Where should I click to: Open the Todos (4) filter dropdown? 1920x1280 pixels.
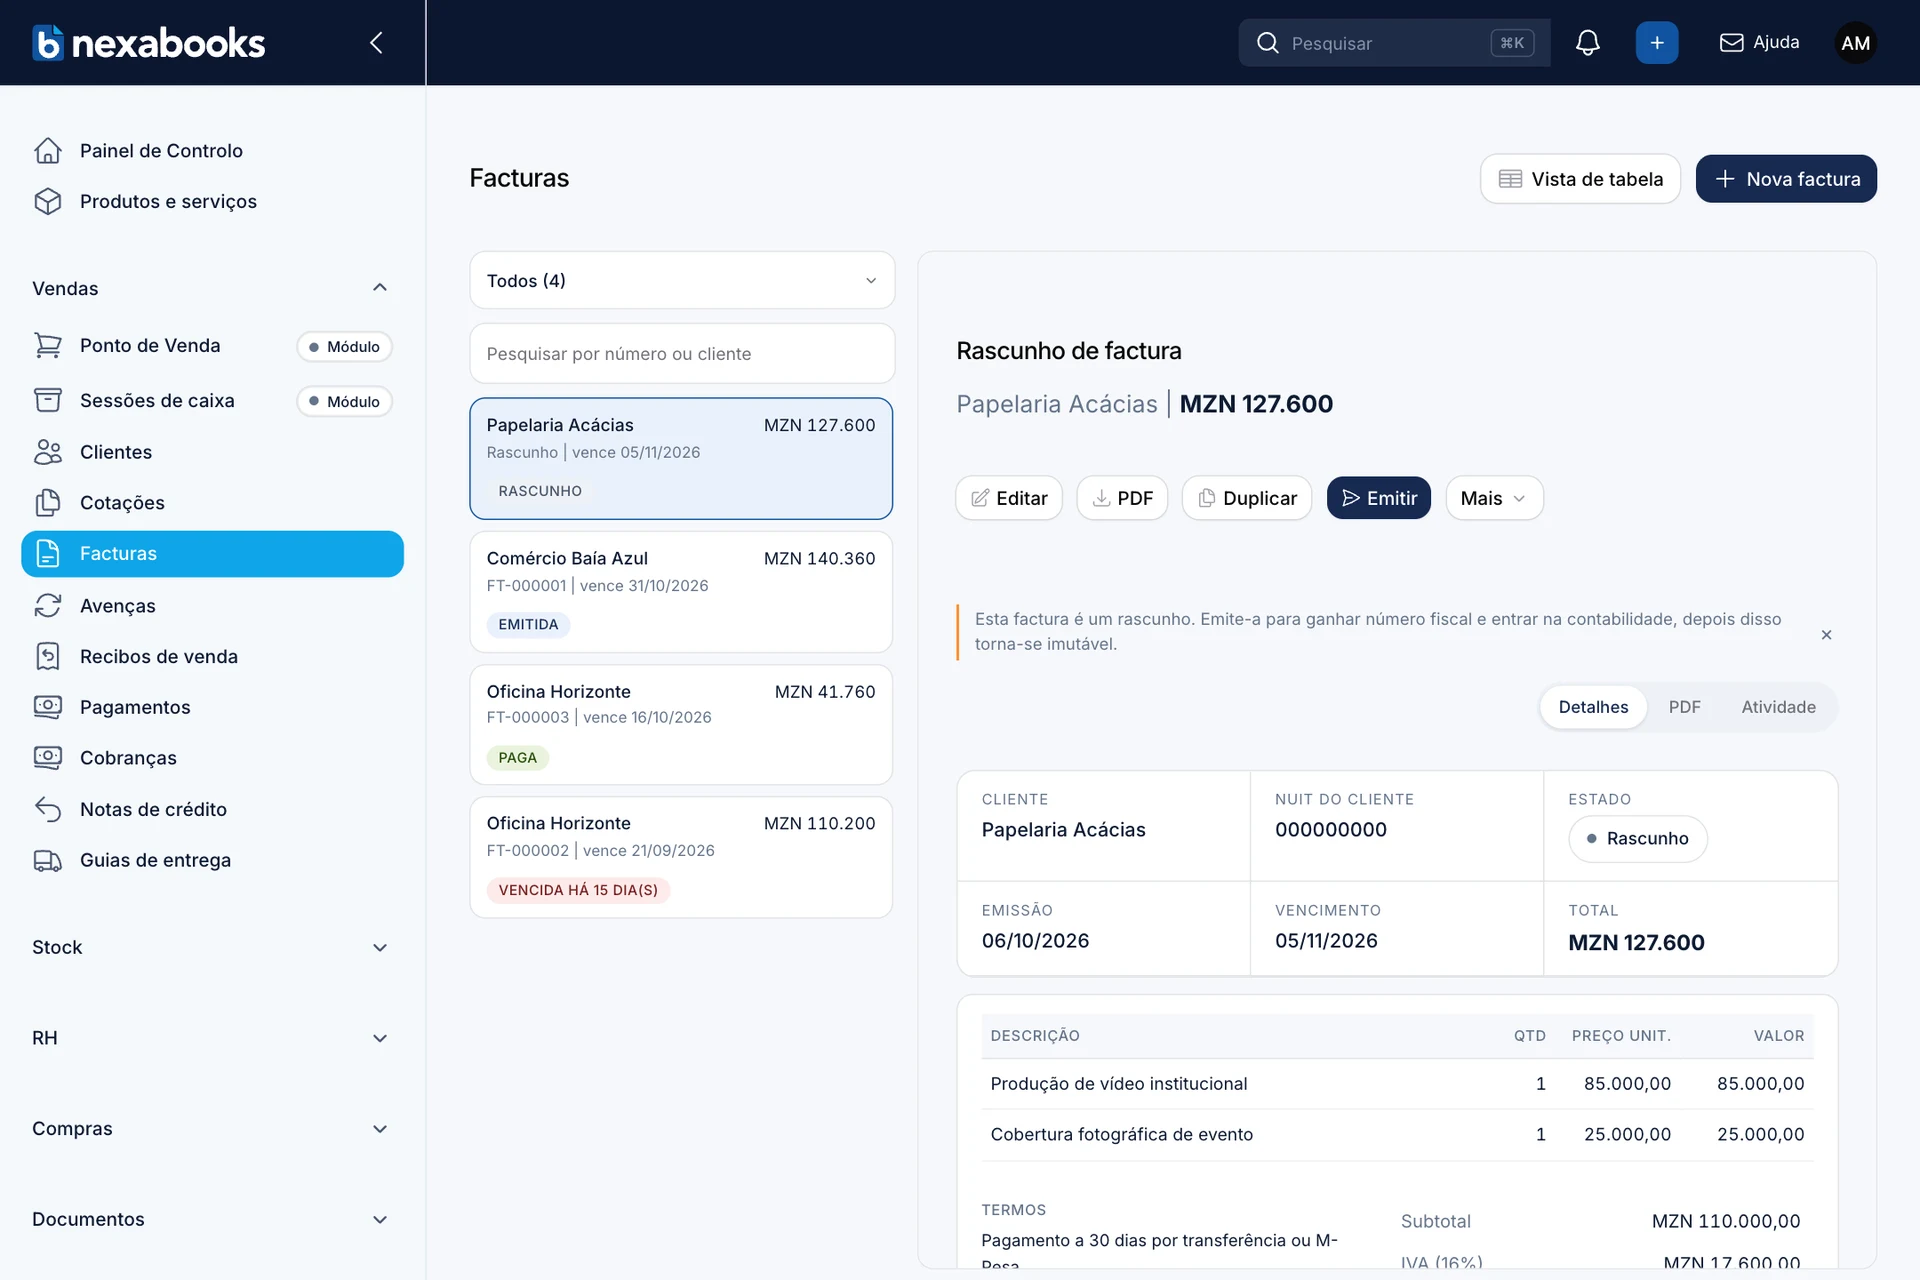[x=682, y=280]
